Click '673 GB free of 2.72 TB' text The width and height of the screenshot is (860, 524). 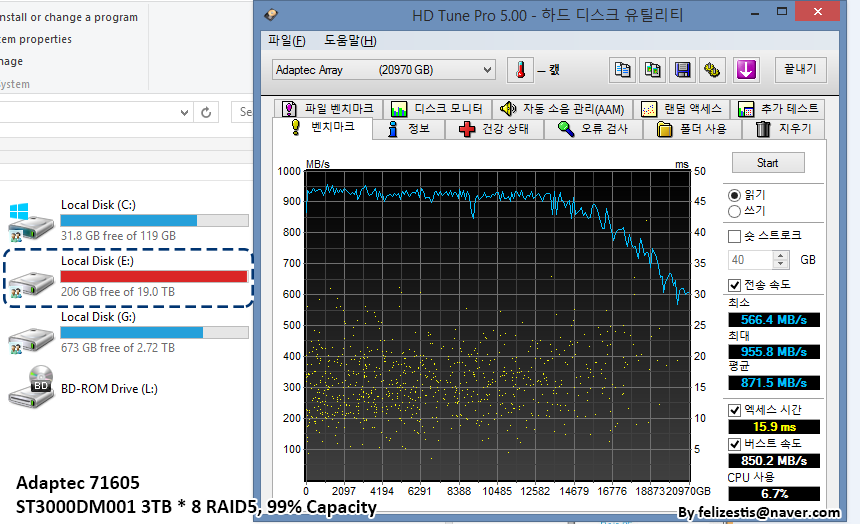(x=118, y=348)
